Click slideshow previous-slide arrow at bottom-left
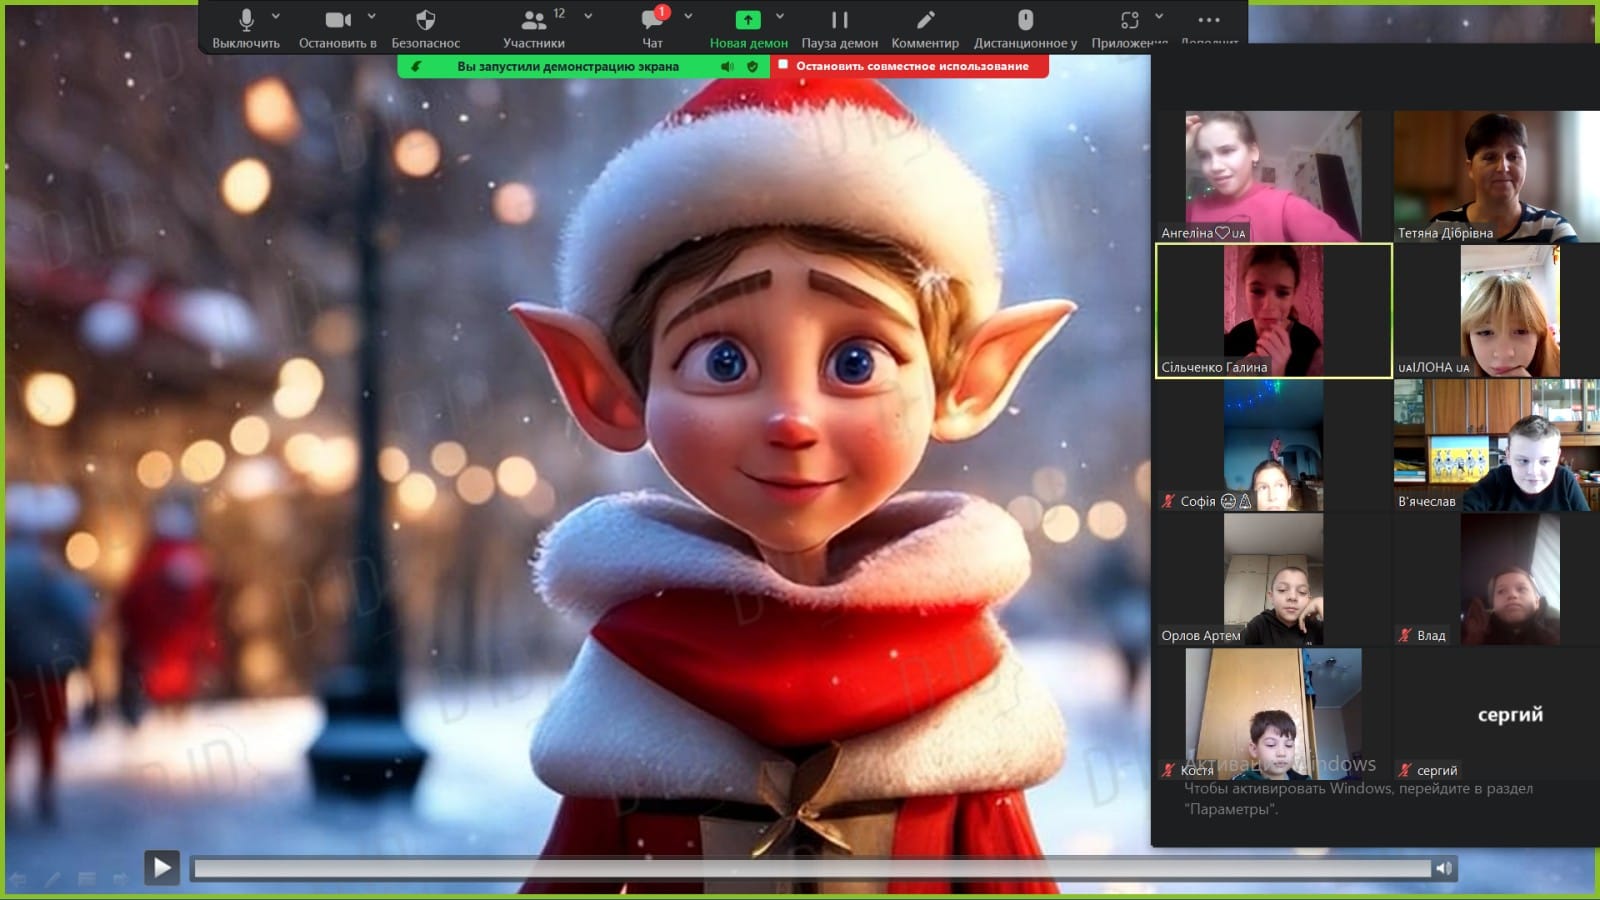 click(x=17, y=879)
